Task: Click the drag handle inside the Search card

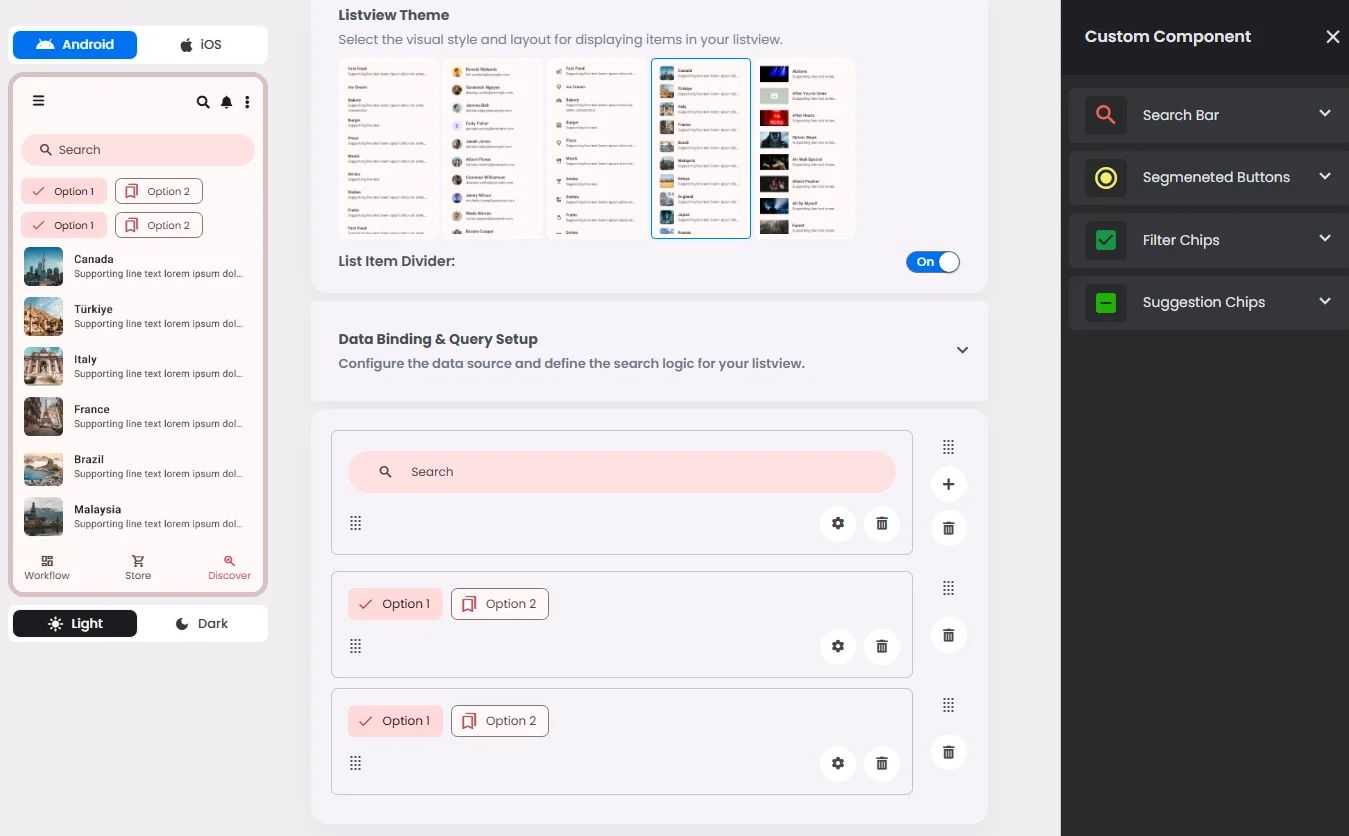Action: point(355,523)
